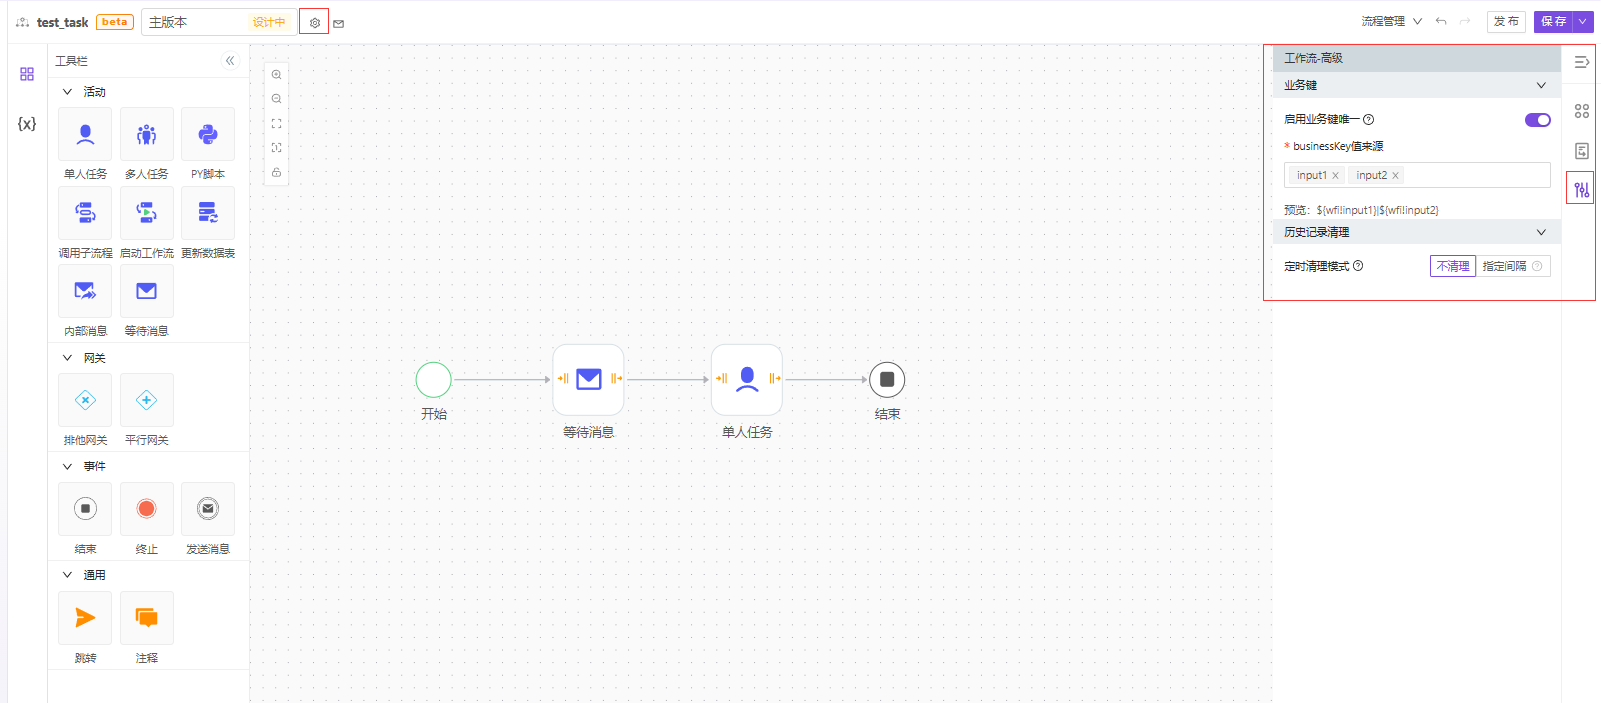Select the 等待消息 node on canvas
Viewport: 1601px width, 703px height.
tap(588, 379)
